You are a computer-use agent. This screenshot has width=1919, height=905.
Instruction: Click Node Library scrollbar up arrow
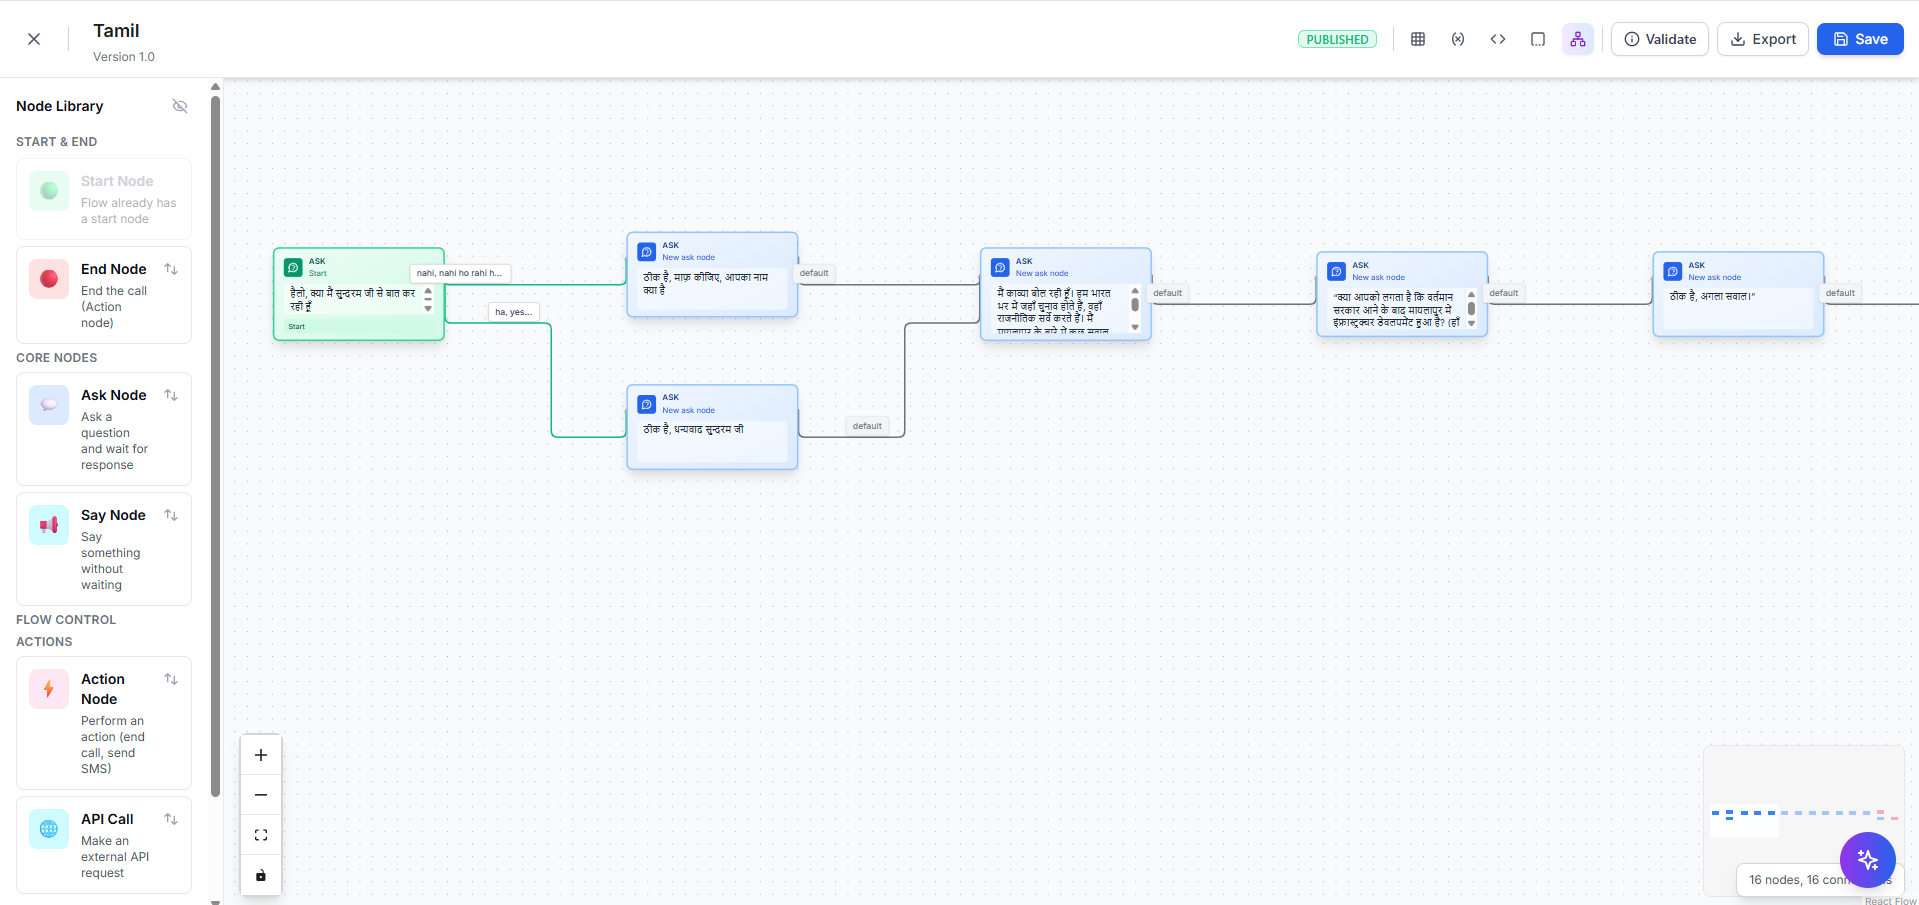point(215,87)
